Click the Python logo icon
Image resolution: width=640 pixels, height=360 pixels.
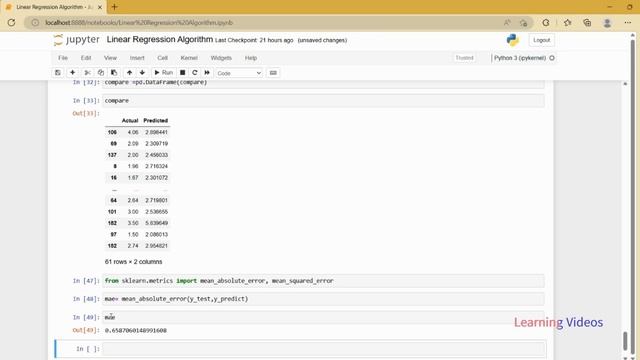click(513, 40)
